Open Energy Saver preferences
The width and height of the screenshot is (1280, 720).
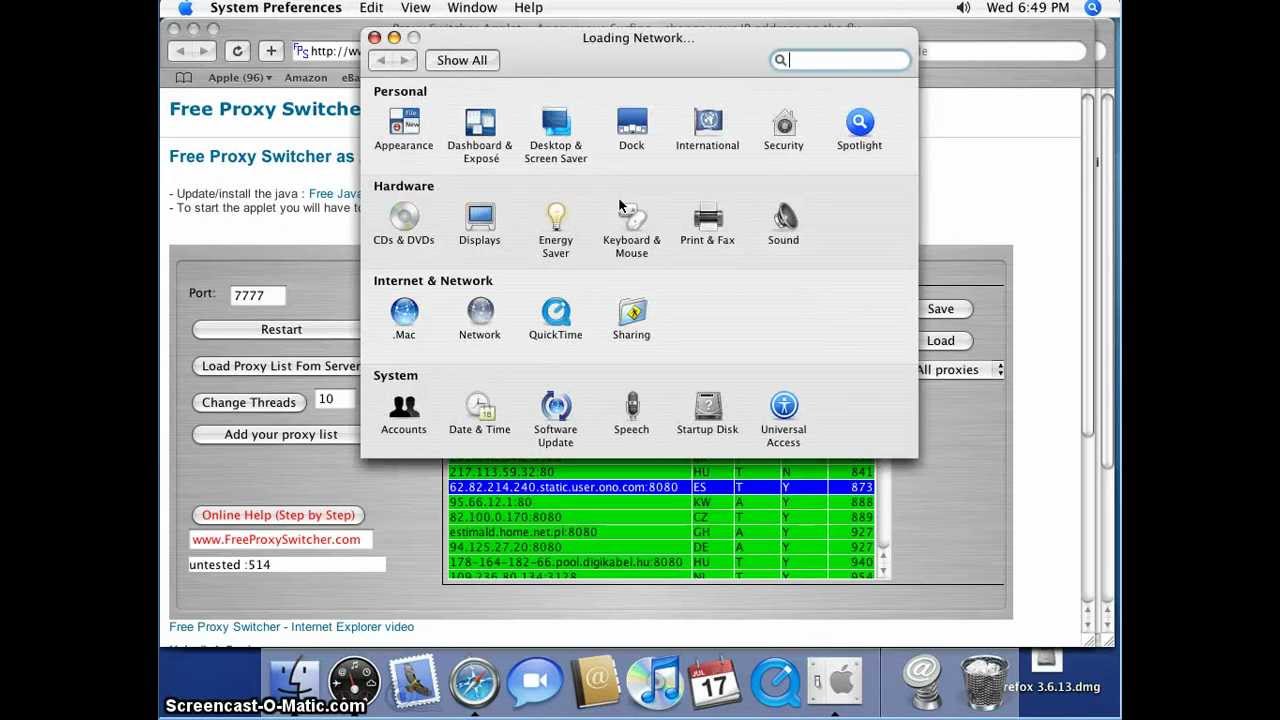[556, 230]
